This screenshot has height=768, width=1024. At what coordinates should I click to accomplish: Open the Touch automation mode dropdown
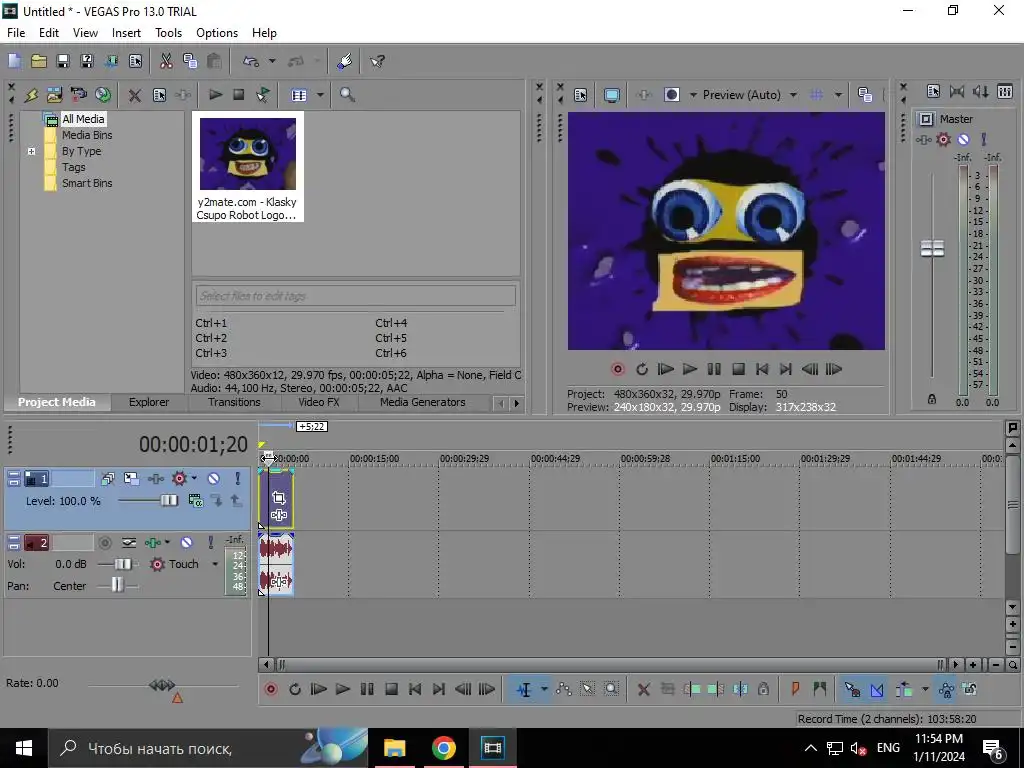click(214, 564)
